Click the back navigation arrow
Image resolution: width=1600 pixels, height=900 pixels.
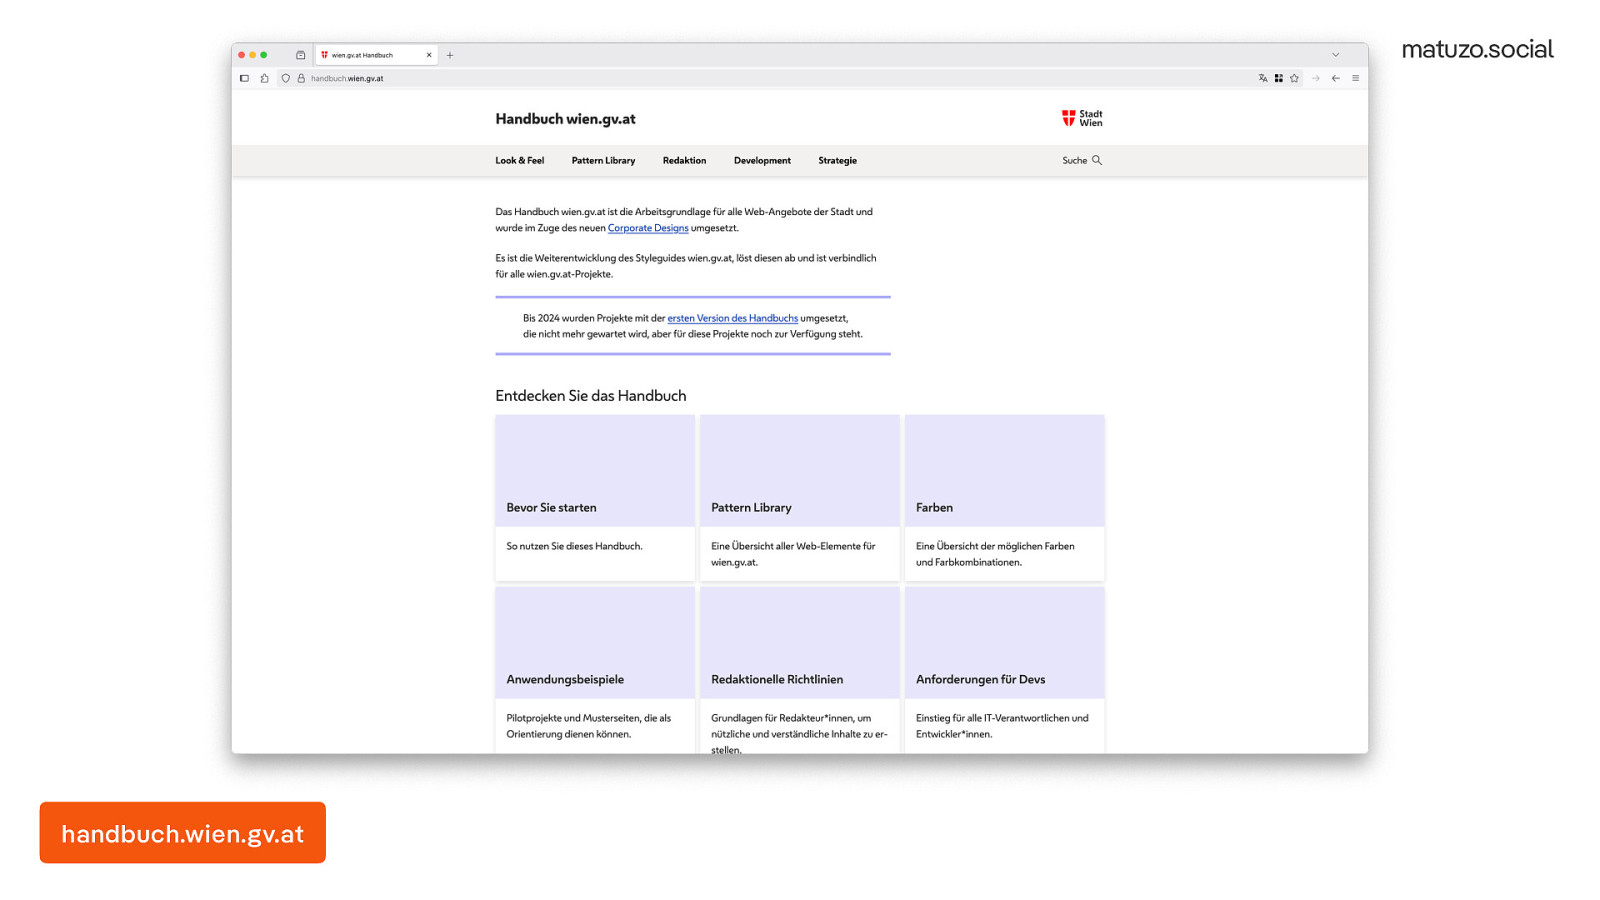coord(1335,78)
